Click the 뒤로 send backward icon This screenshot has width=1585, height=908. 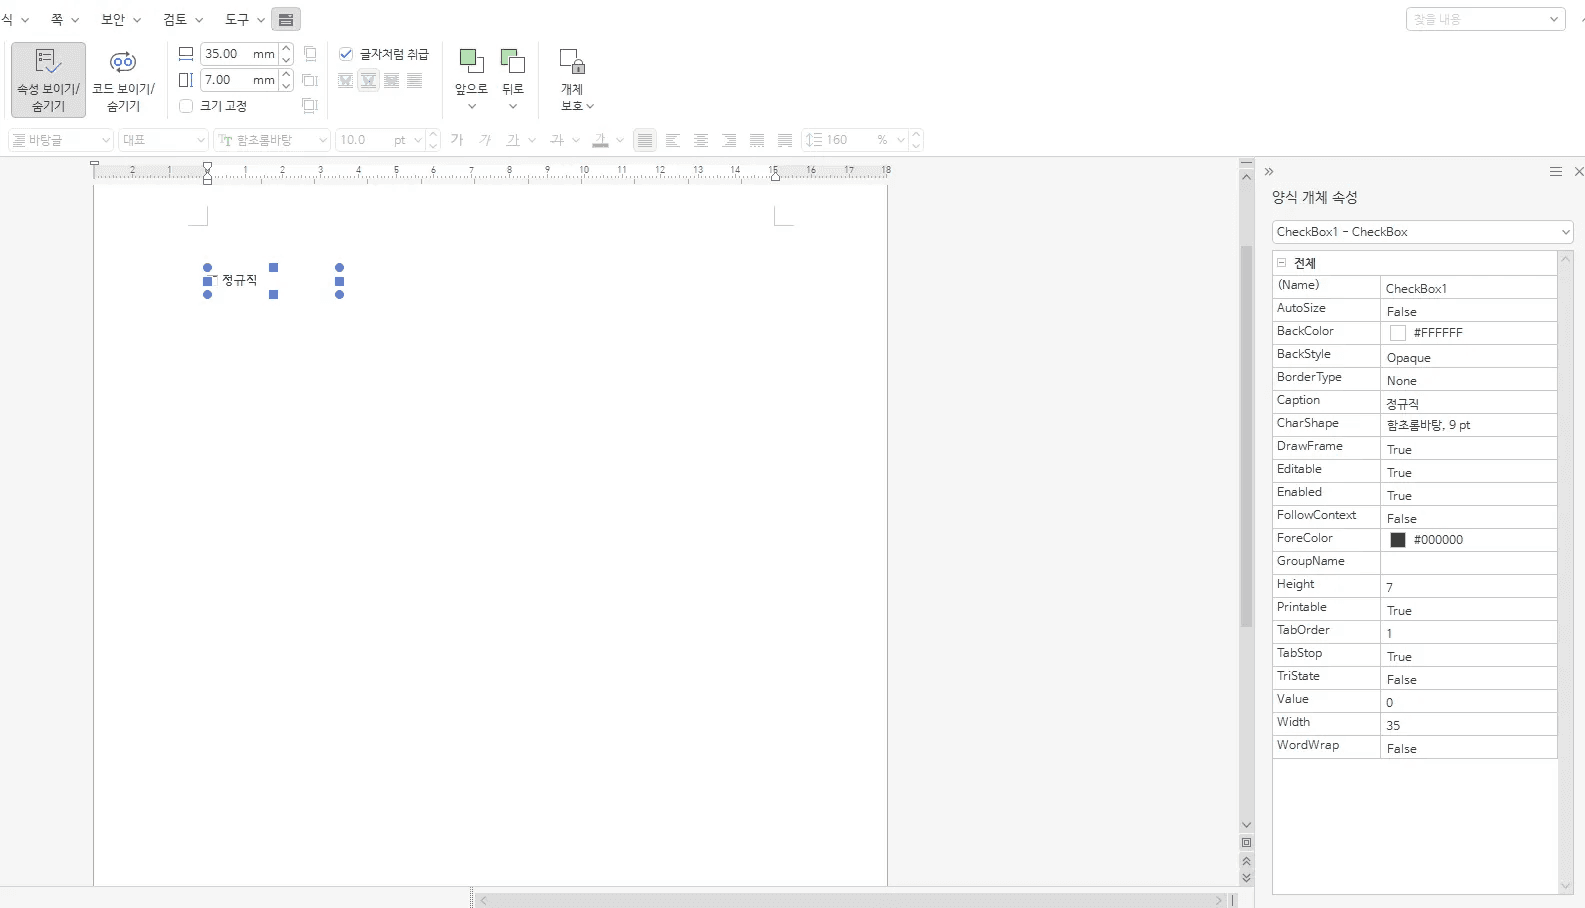[x=513, y=62]
